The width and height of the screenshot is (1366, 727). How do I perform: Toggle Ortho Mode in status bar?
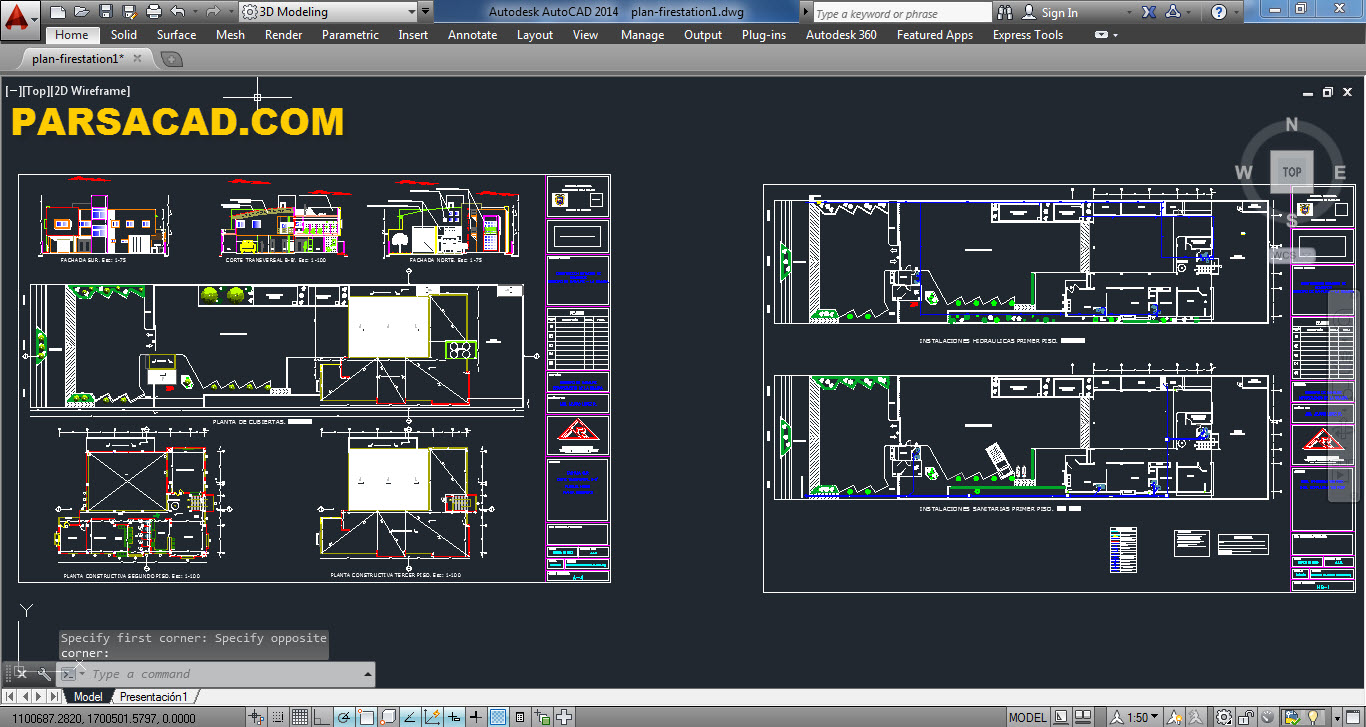coord(322,717)
